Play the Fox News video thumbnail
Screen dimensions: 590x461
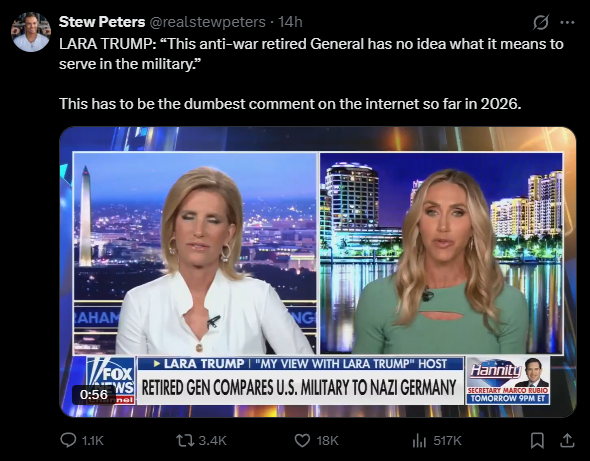click(318, 272)
